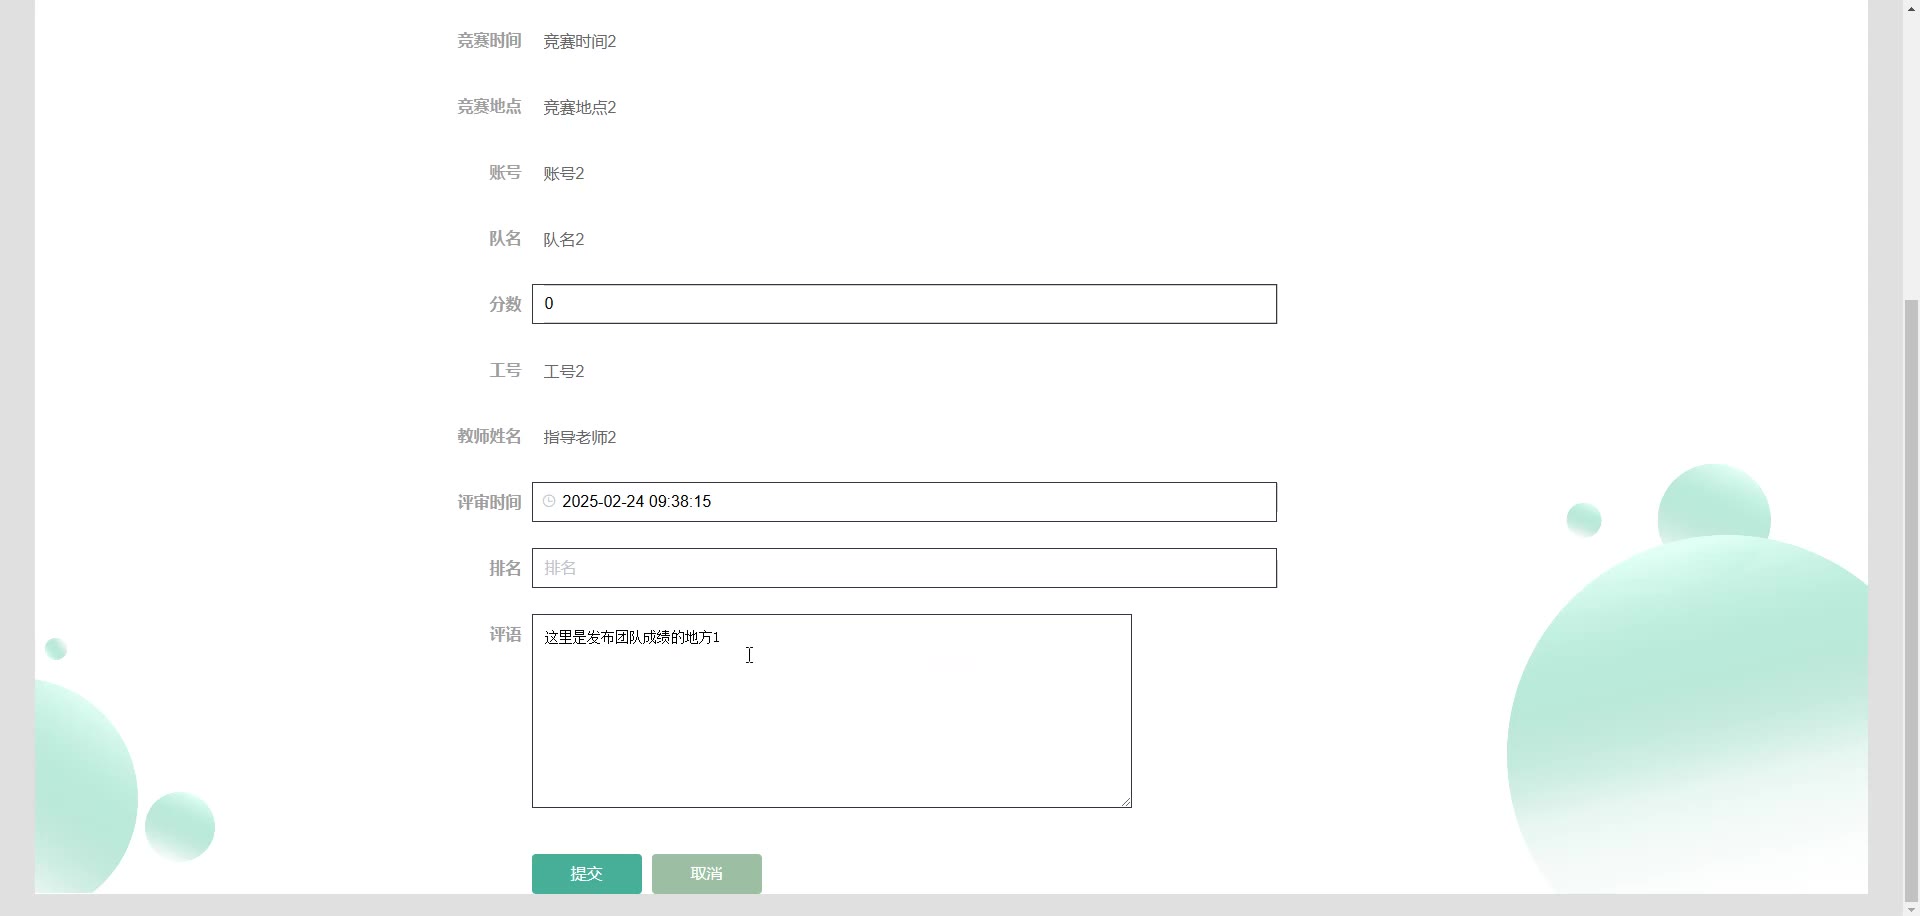The width and height of the screenshot is (1920, 916).
Task: Click the 队名2 value text
Action: pos(564,239)
